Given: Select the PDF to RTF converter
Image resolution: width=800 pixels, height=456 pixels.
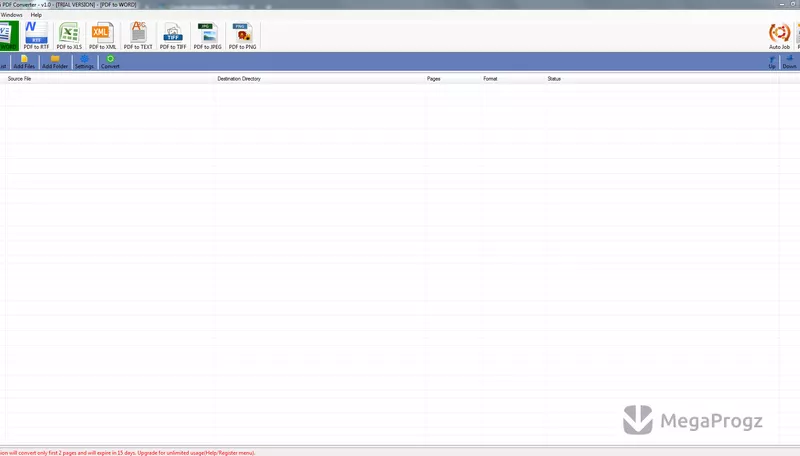Looking at the screenshot, I should [x=36, y=35].
